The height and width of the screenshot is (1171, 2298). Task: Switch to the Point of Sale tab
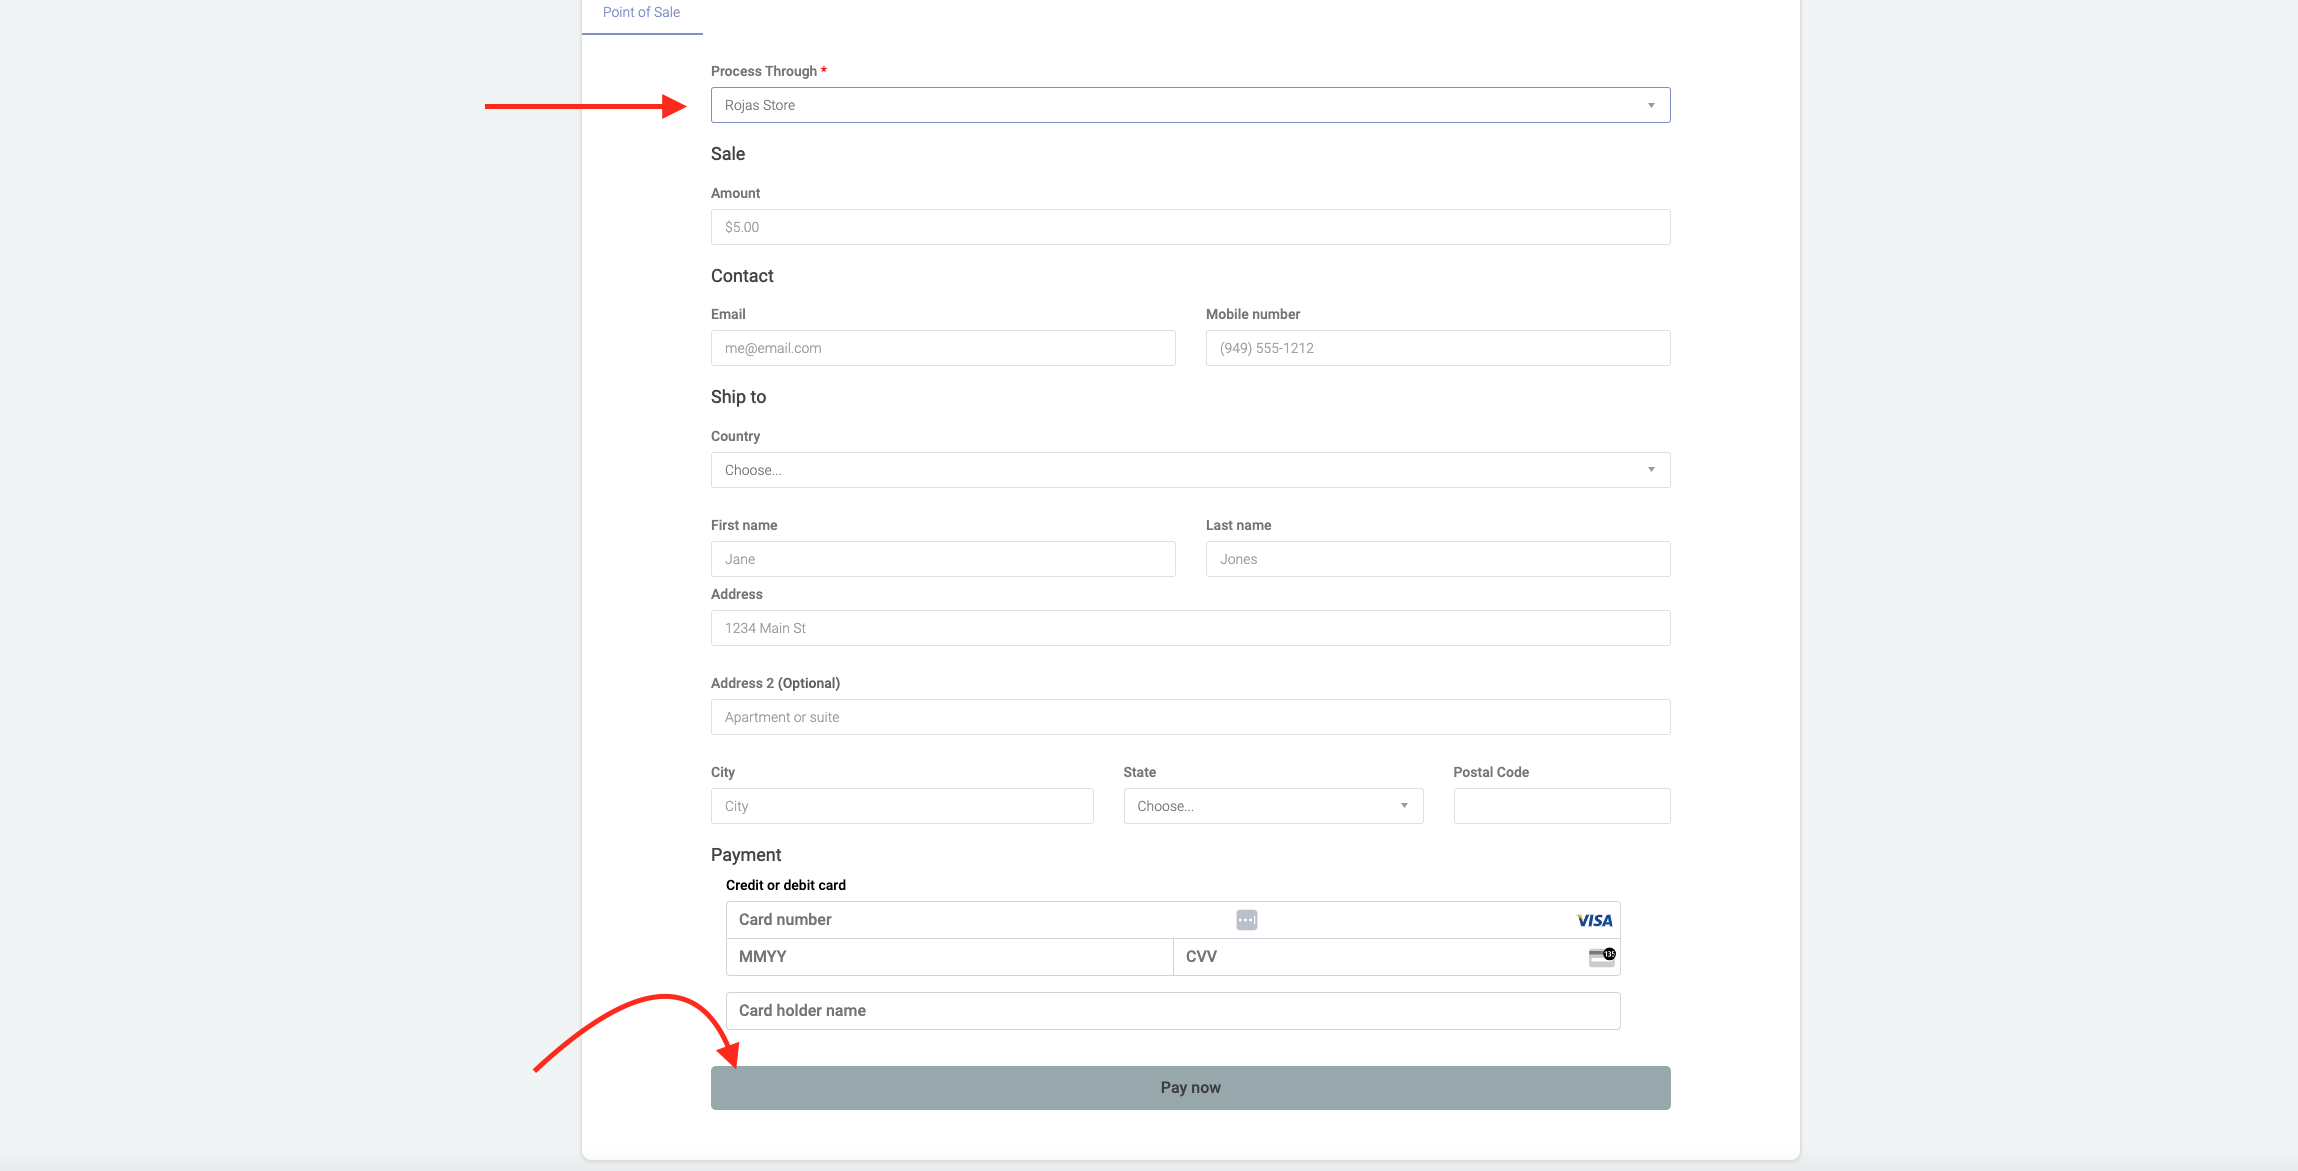click(641, 13)
